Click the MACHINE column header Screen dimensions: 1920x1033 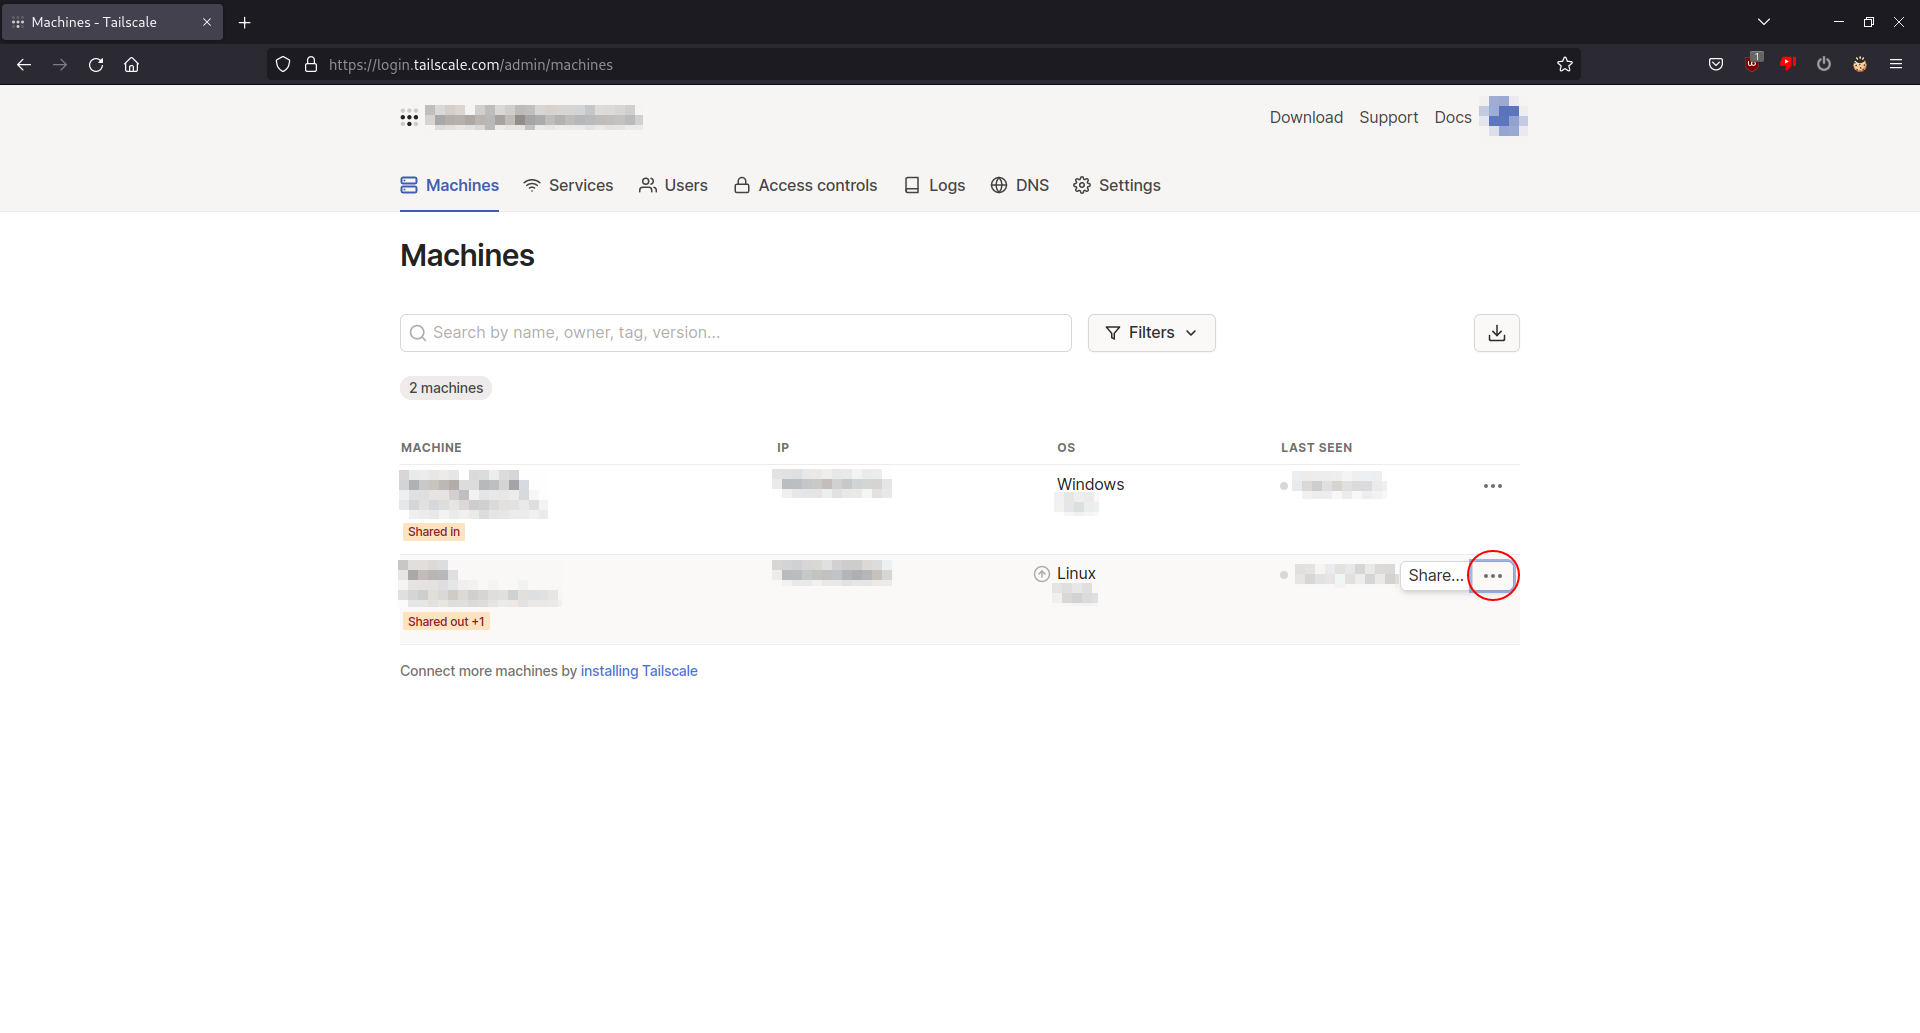431,448
